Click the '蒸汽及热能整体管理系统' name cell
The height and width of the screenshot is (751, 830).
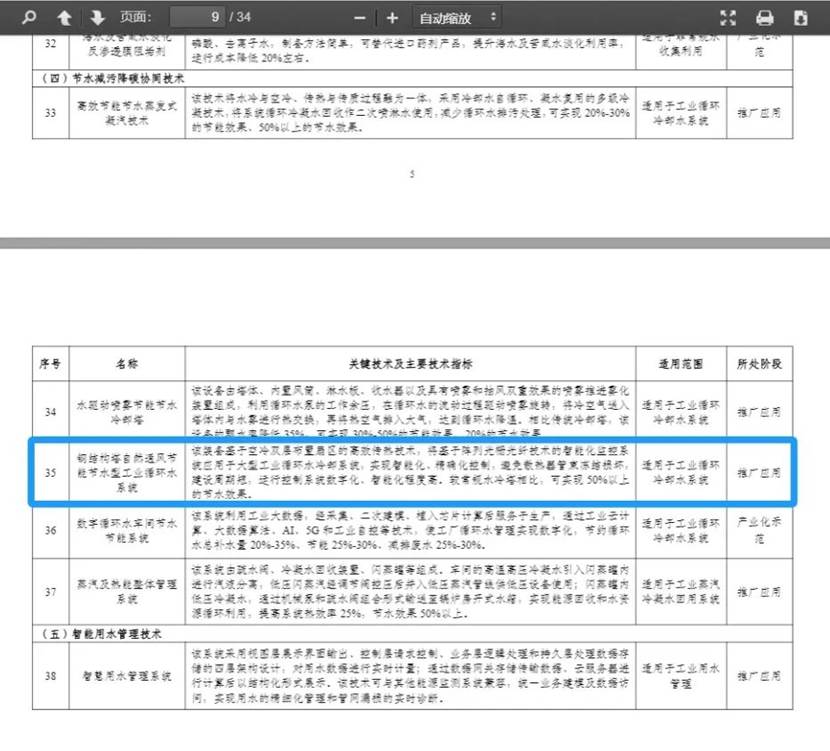point(127,592)
